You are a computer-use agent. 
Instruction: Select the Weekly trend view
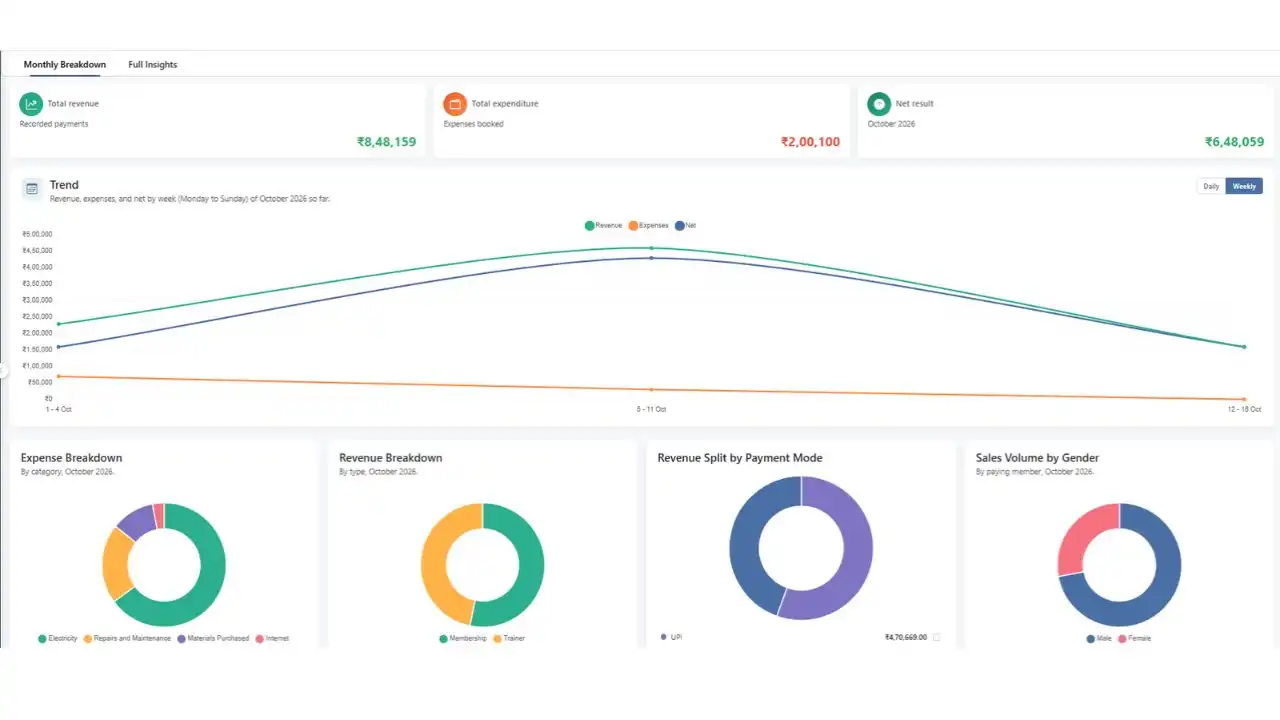1244,186
